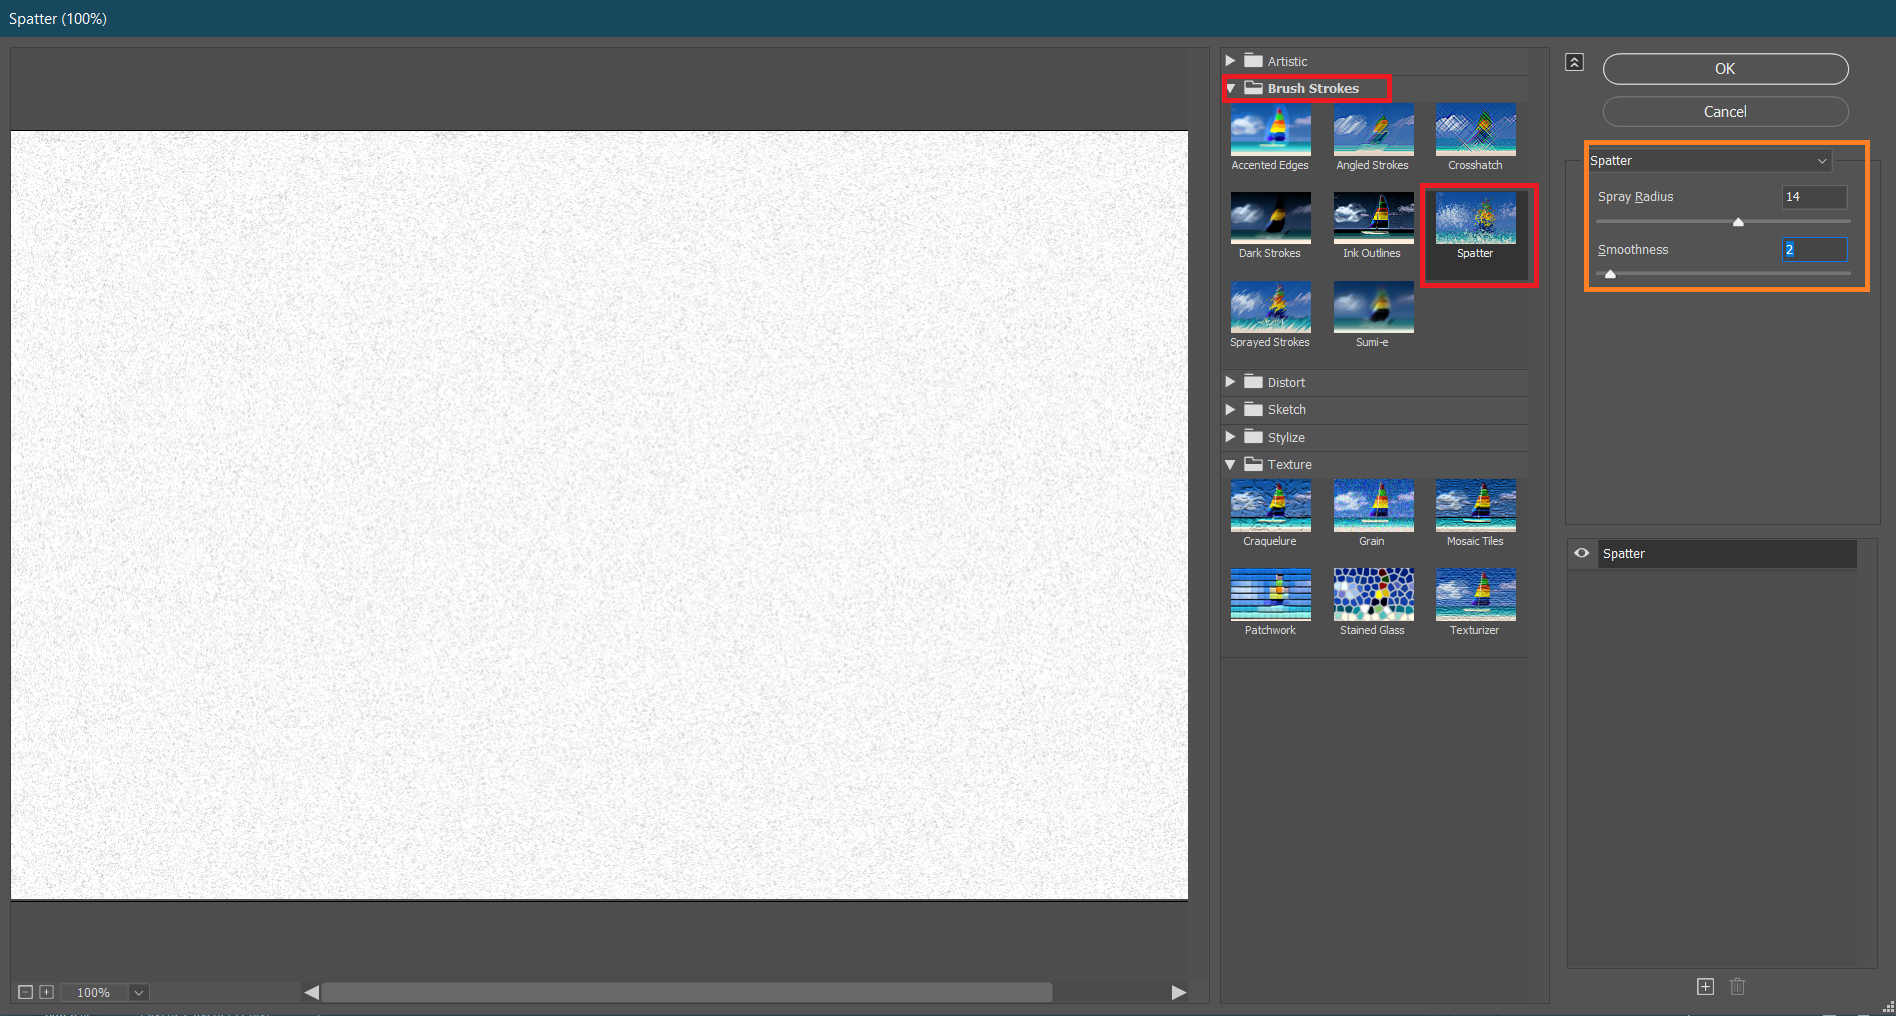
Task: Open the Spatter filter dropdown
Action: click(1710, 161)
